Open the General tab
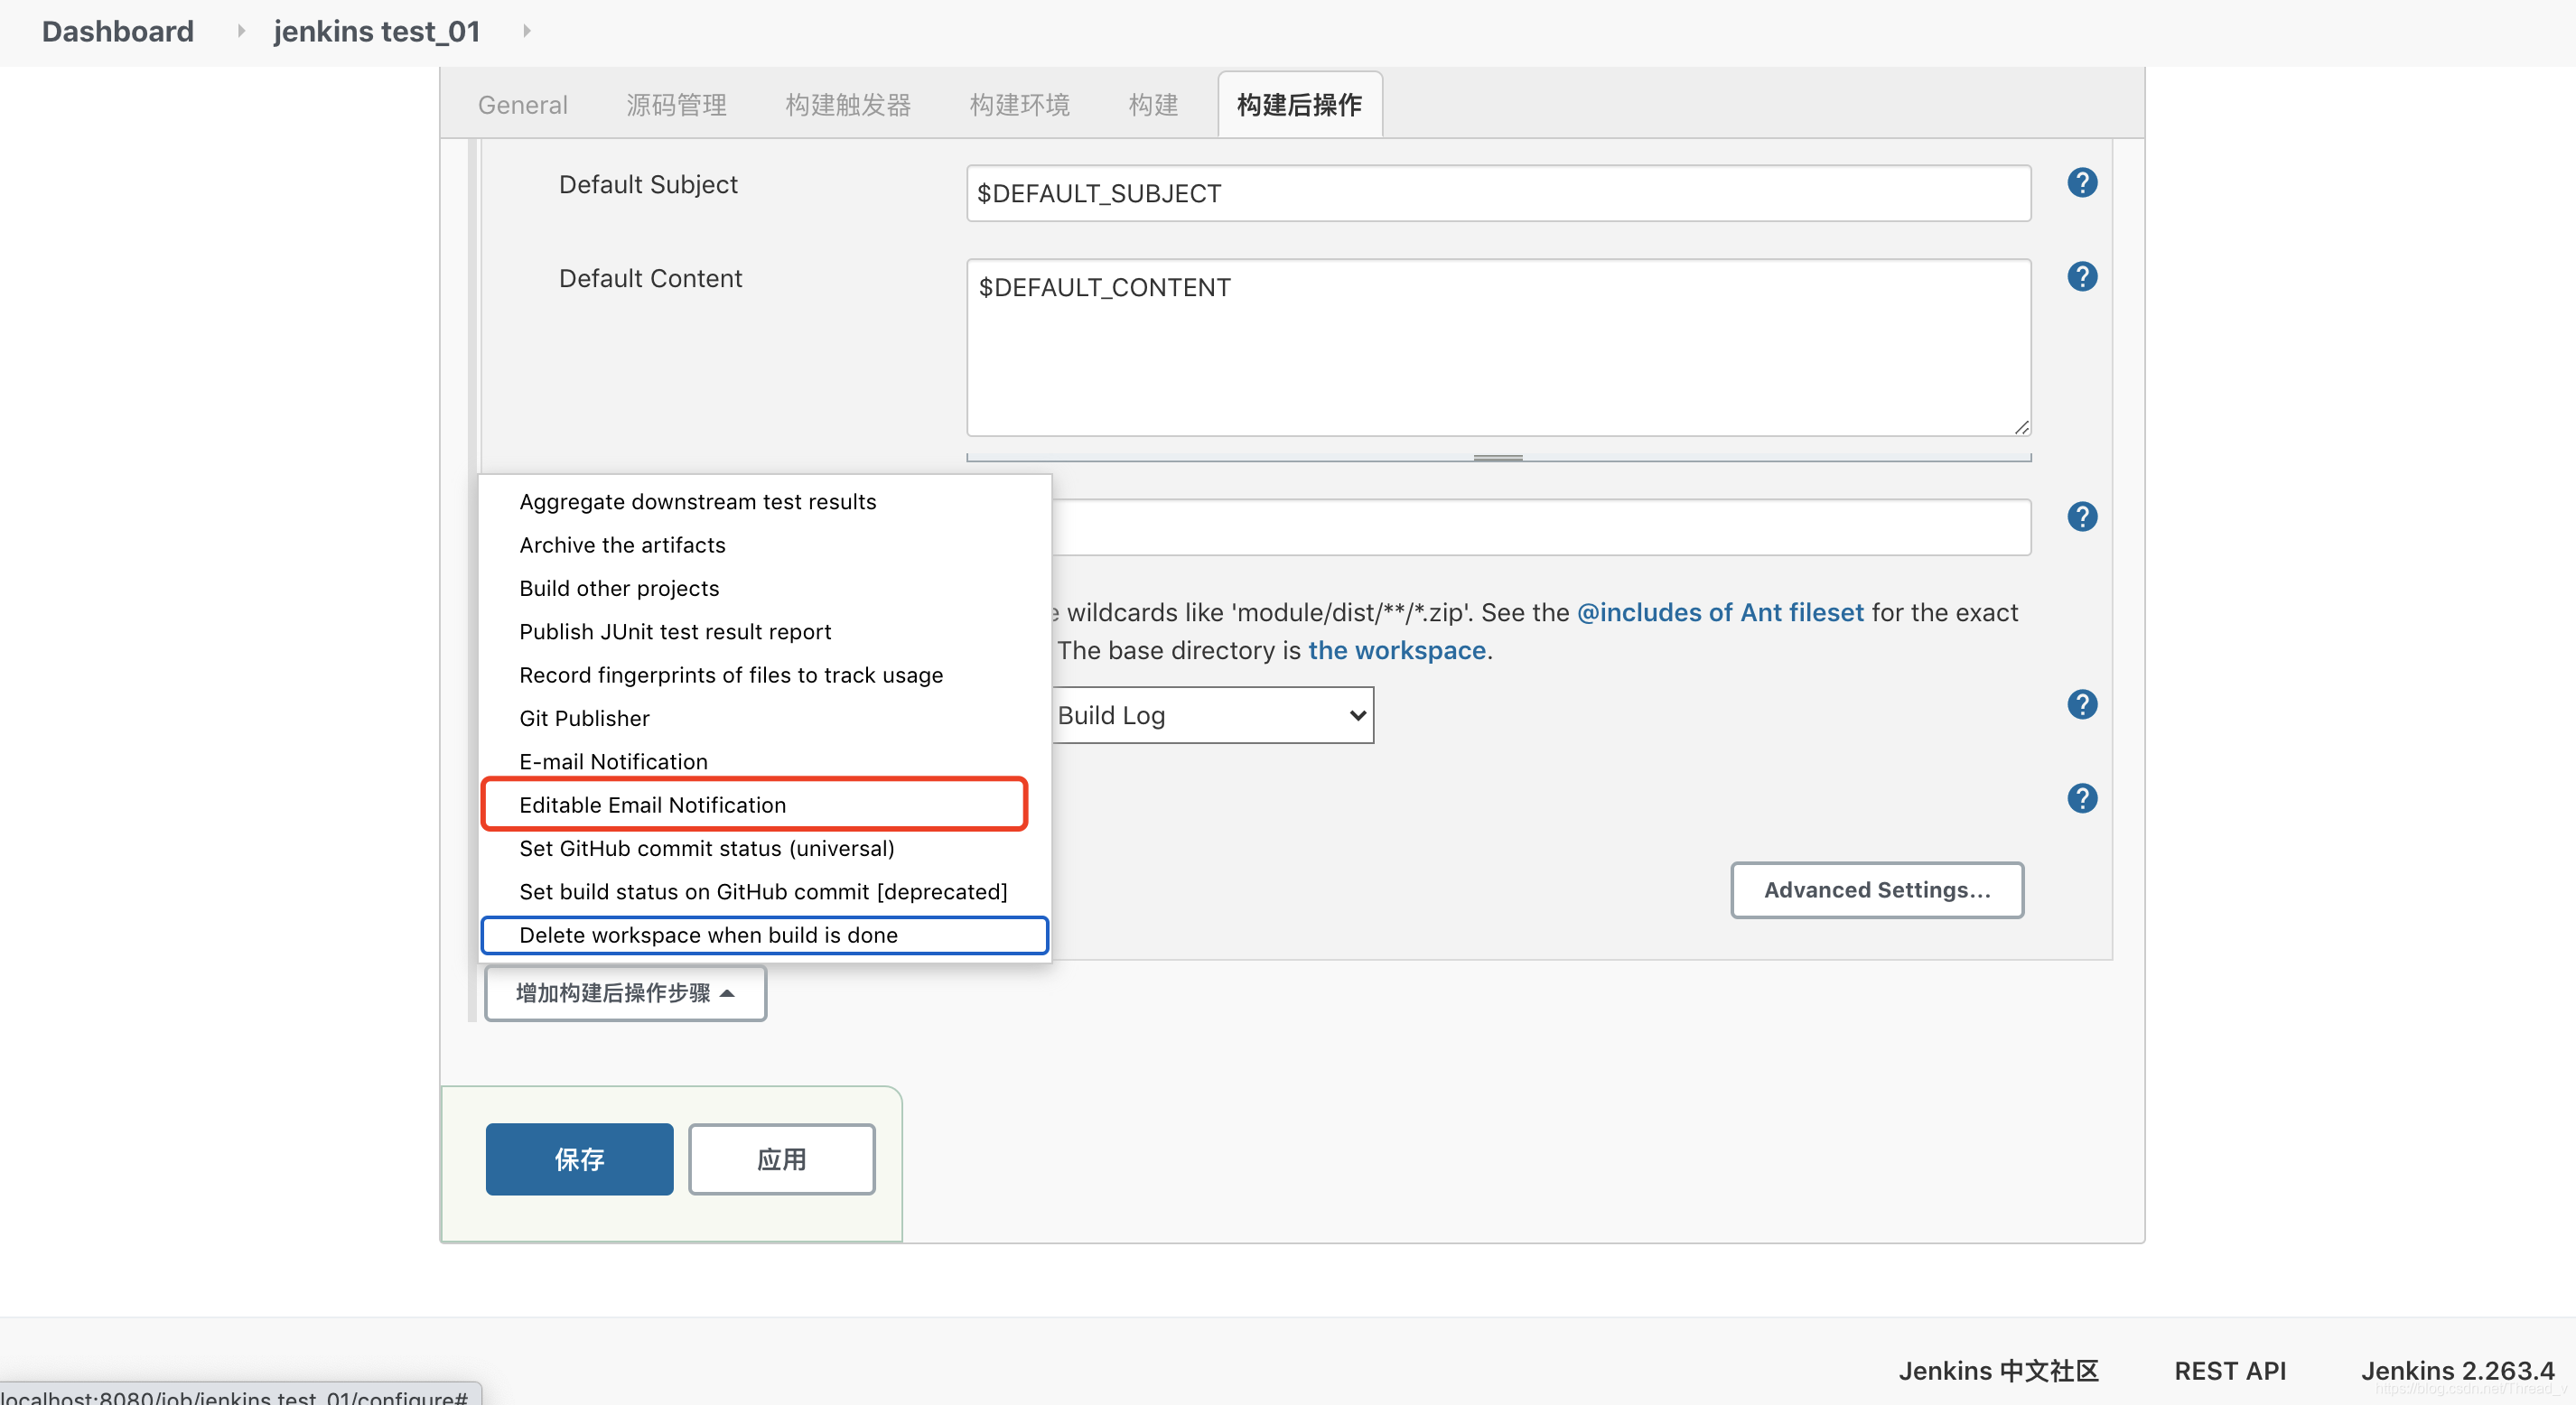Image resolution: width=2576 pixels, height=1405 pixels. pyautogui.click(x=522, y=105)
